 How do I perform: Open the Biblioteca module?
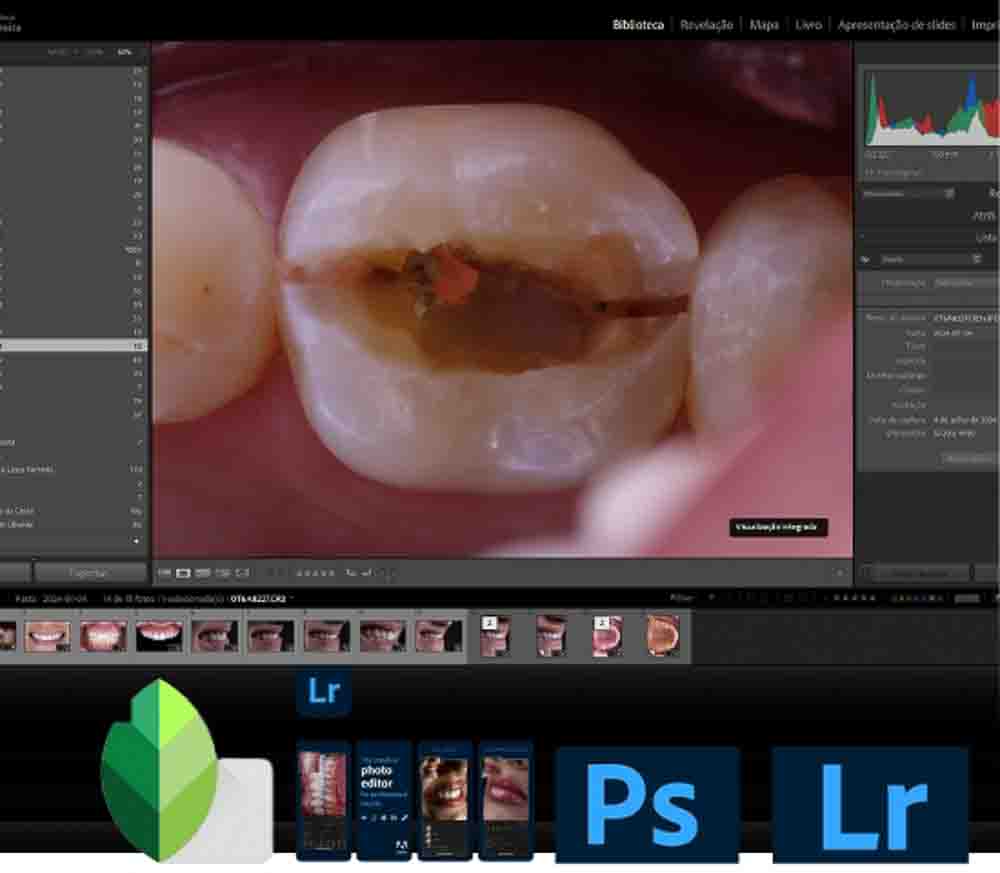[637, 25]
